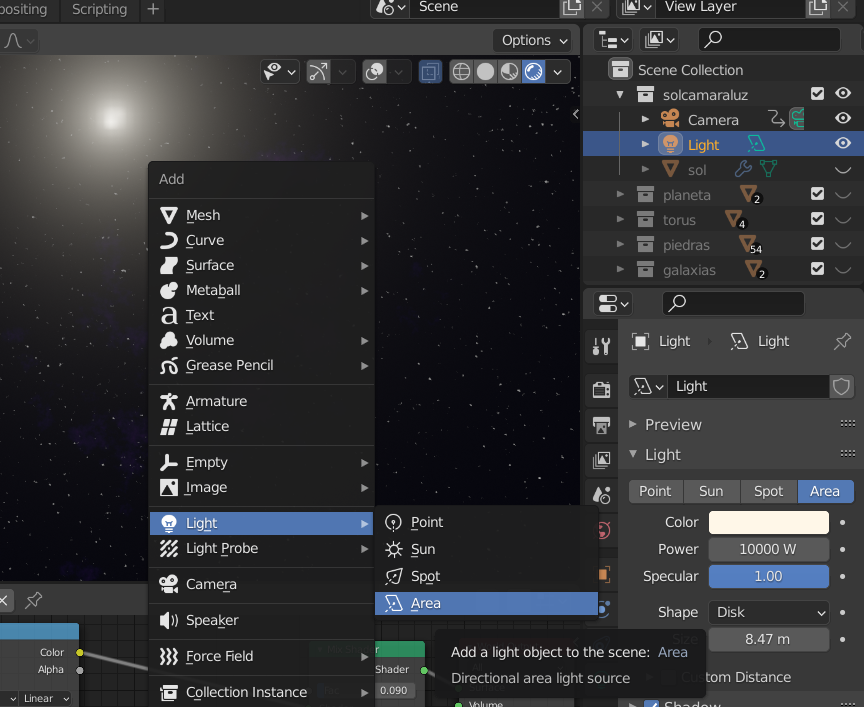
Task: Pin the node editor with pin icon
Action: 34,600
